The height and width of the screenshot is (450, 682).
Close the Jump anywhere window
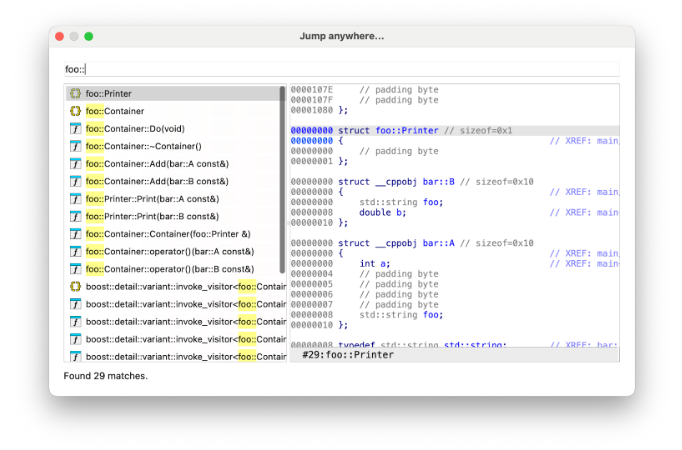(x=59, y=36)
